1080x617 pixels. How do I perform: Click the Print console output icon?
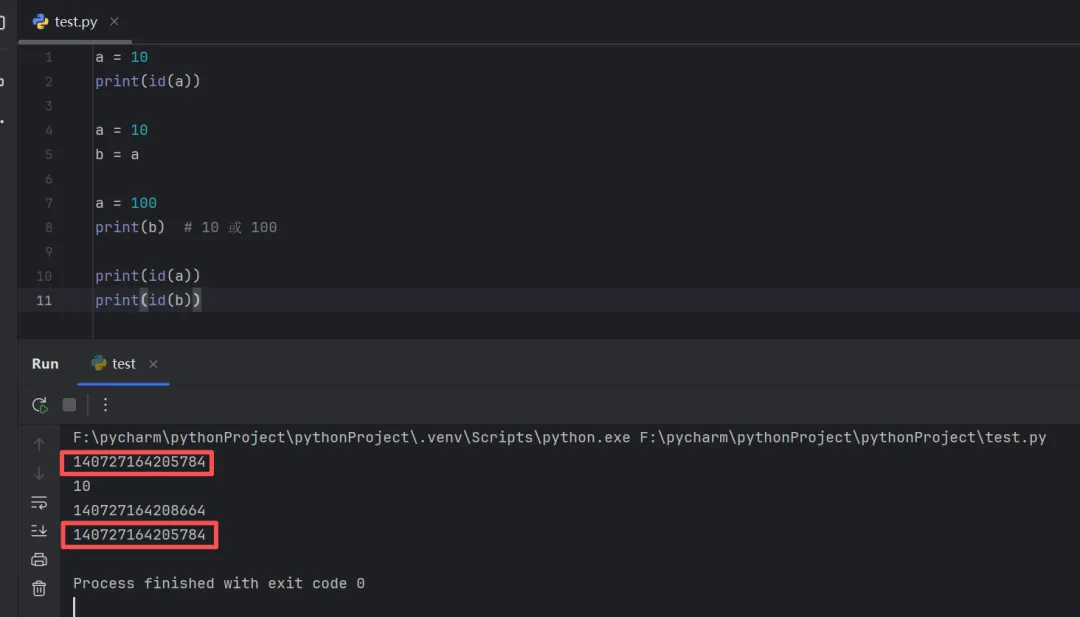click(x=39, y=560)
